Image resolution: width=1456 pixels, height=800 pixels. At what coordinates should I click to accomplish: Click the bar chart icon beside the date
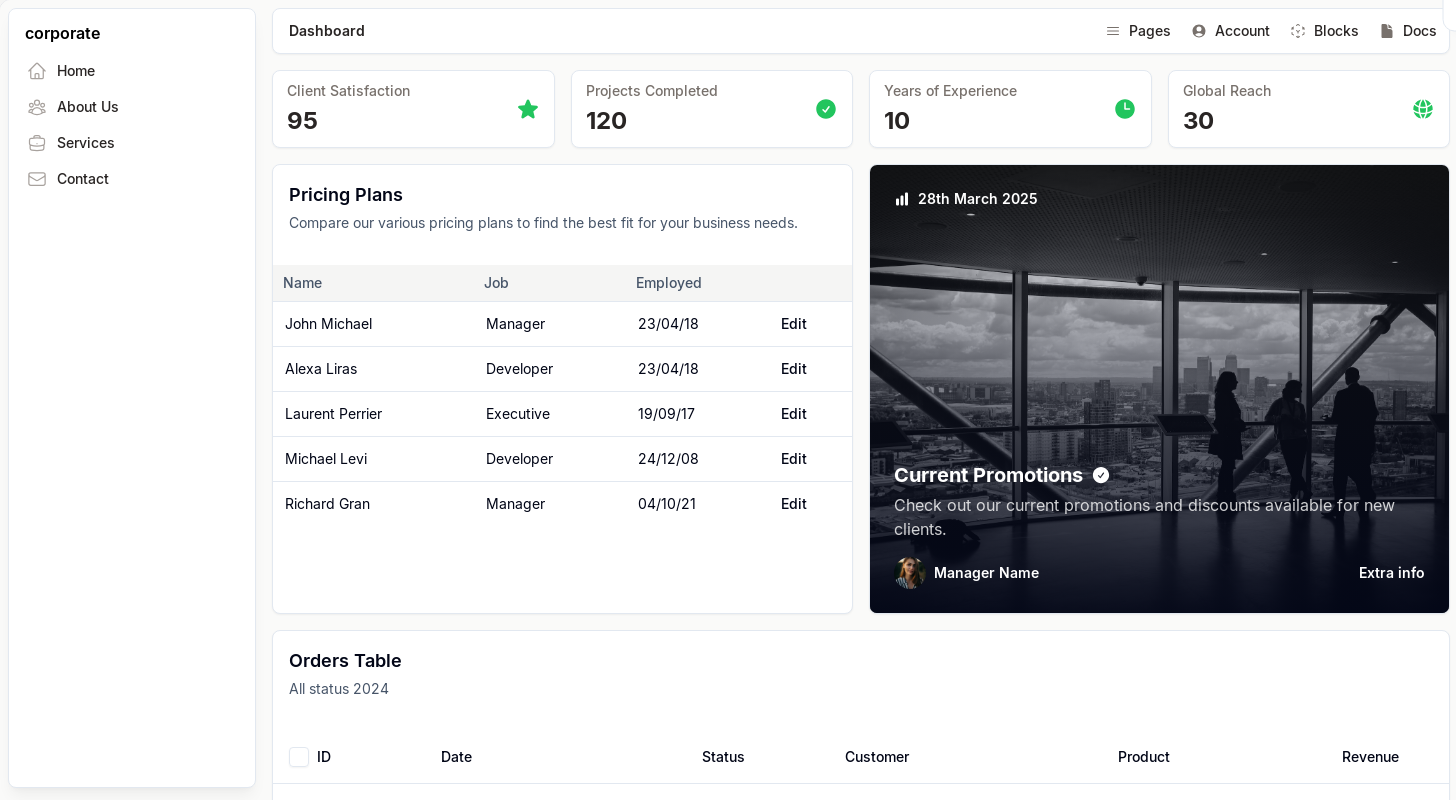(x=902, y=199)
